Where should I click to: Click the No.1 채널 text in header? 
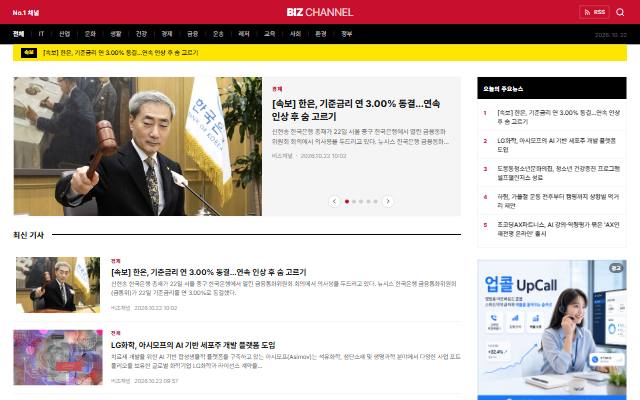click(25, 13)
